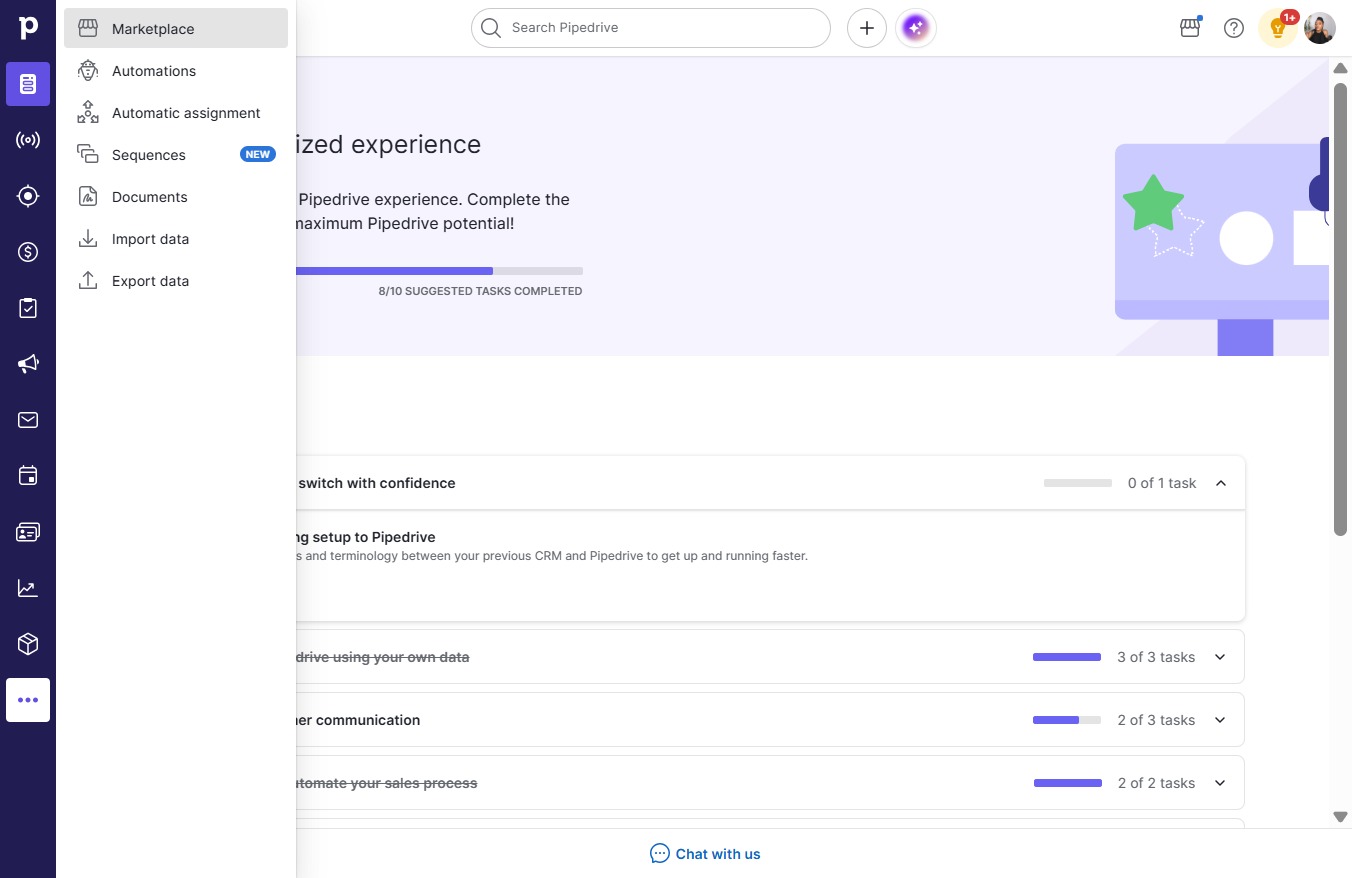1352x878 pixels.
Task: Expand the 2 of 3 tasks section chevron
Action: [x=1220, y=720]
